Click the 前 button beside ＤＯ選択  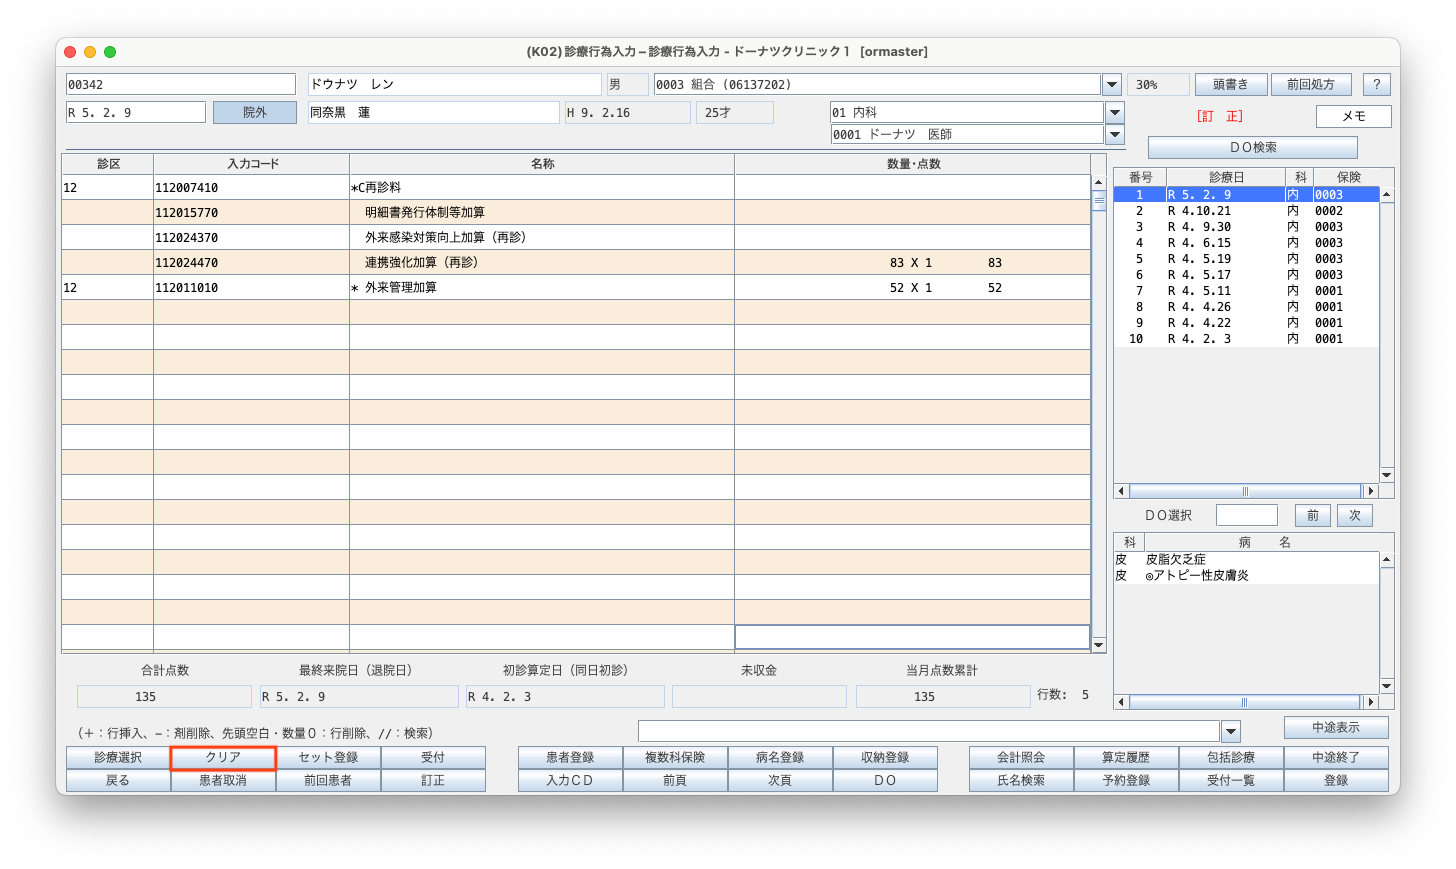(1313, 516)
